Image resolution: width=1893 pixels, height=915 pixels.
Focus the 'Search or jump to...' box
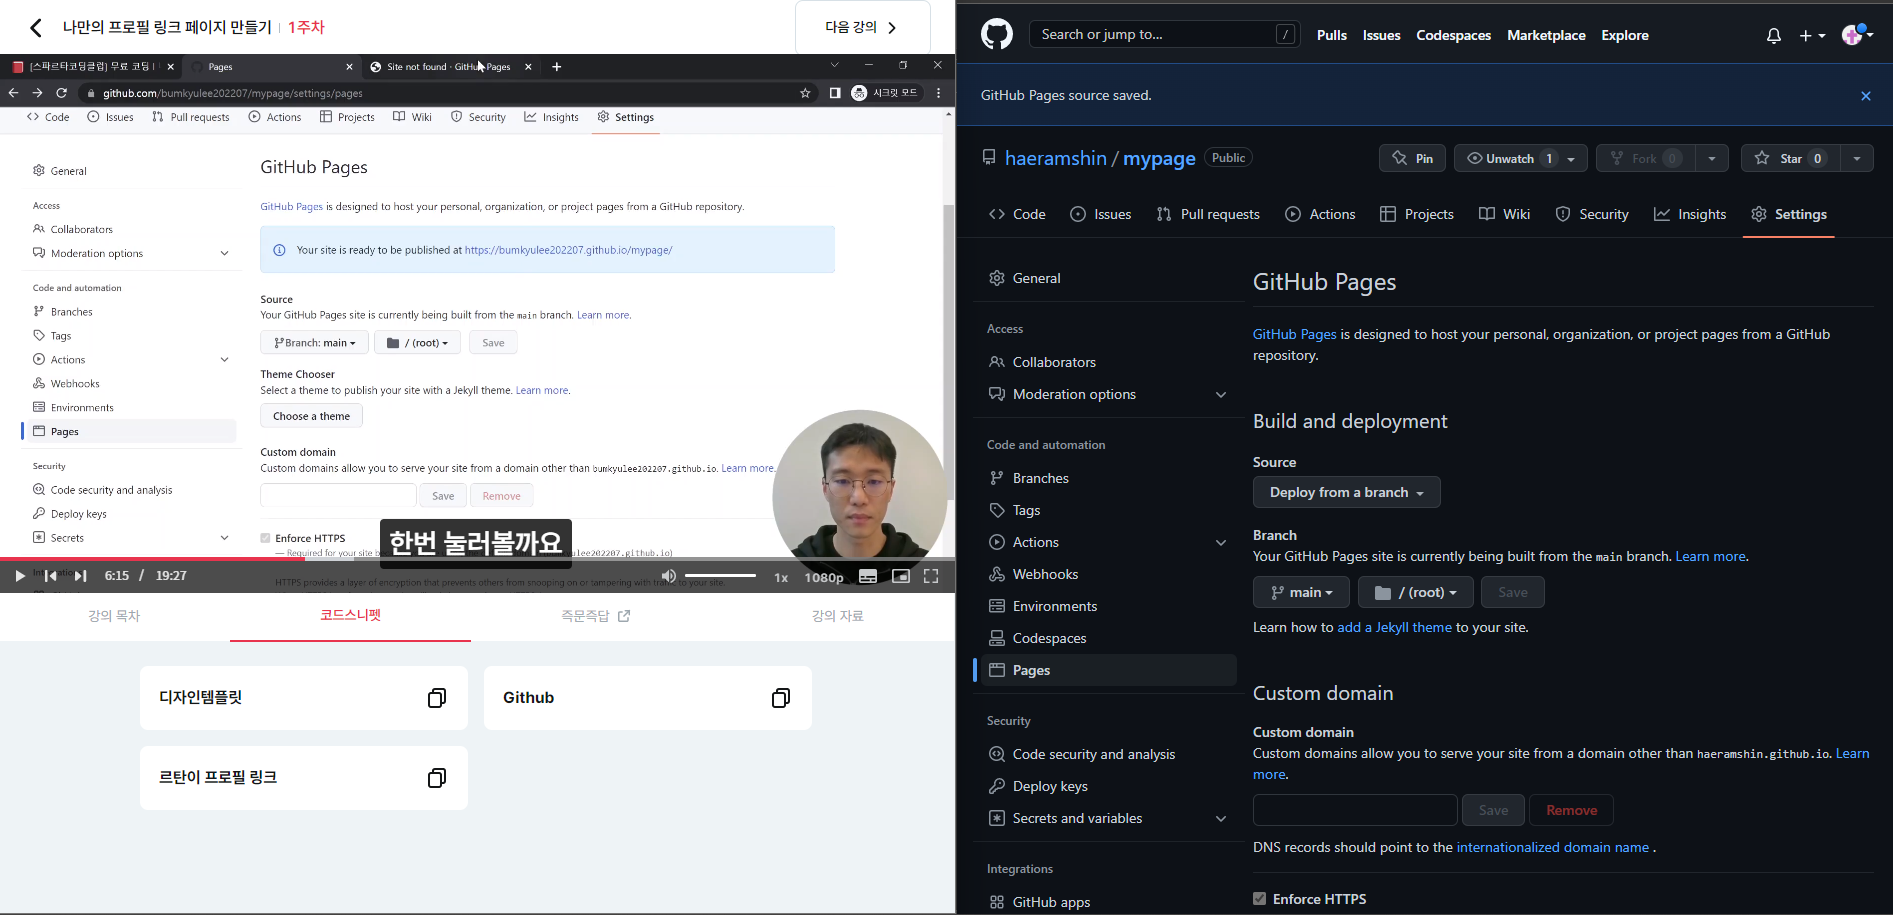[1164, 35]
